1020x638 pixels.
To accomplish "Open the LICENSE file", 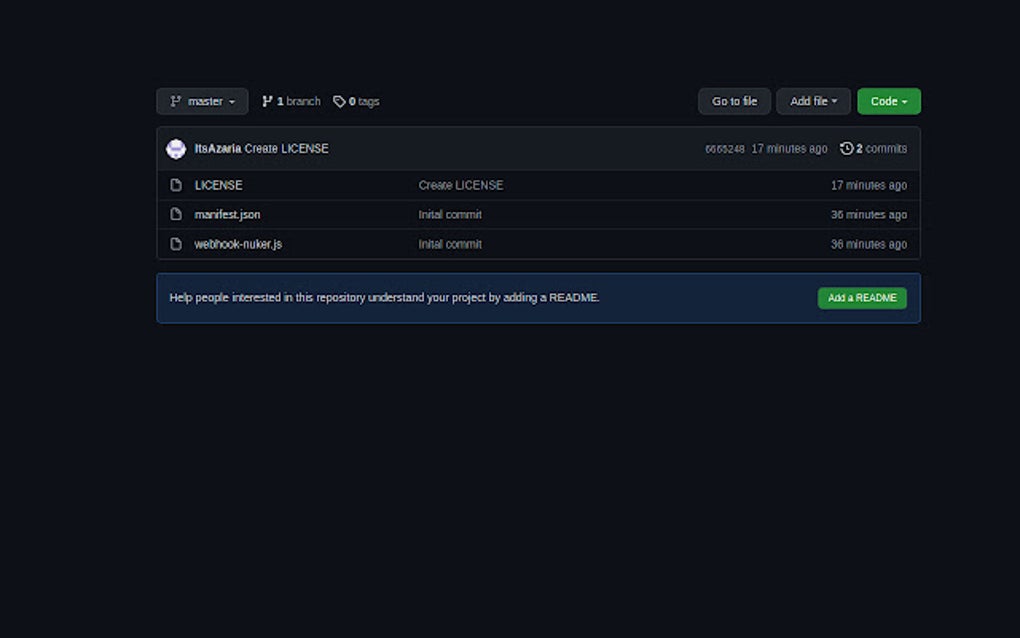I will click(218, 185).
